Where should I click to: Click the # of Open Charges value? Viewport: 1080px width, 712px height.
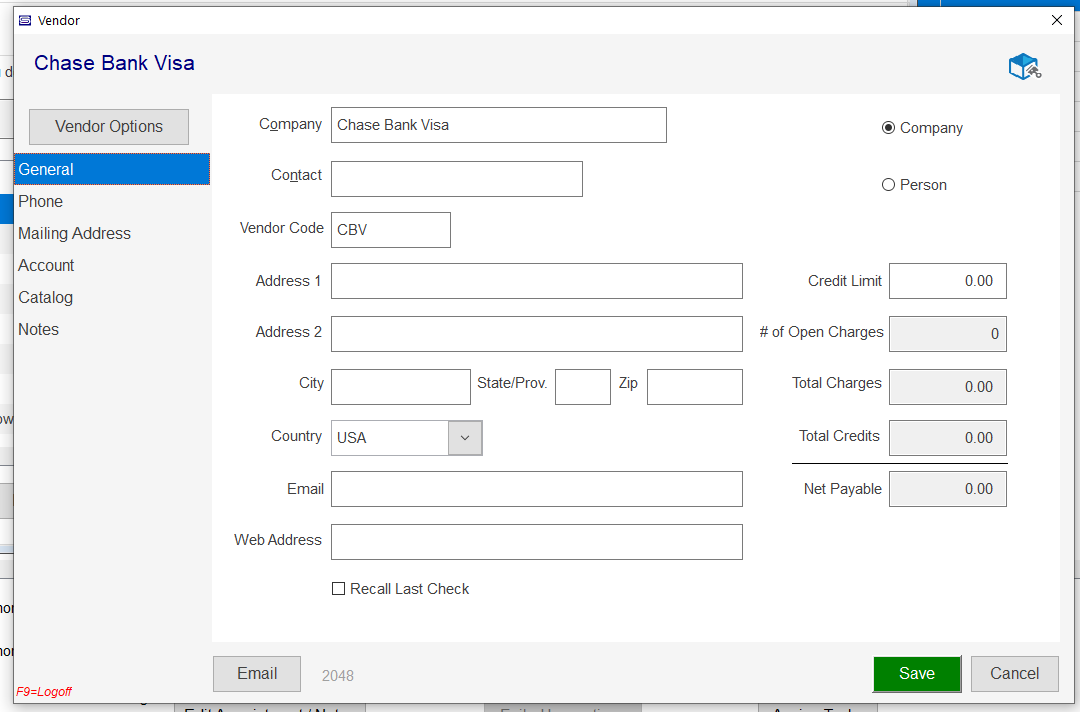click(x=948, y=334)
